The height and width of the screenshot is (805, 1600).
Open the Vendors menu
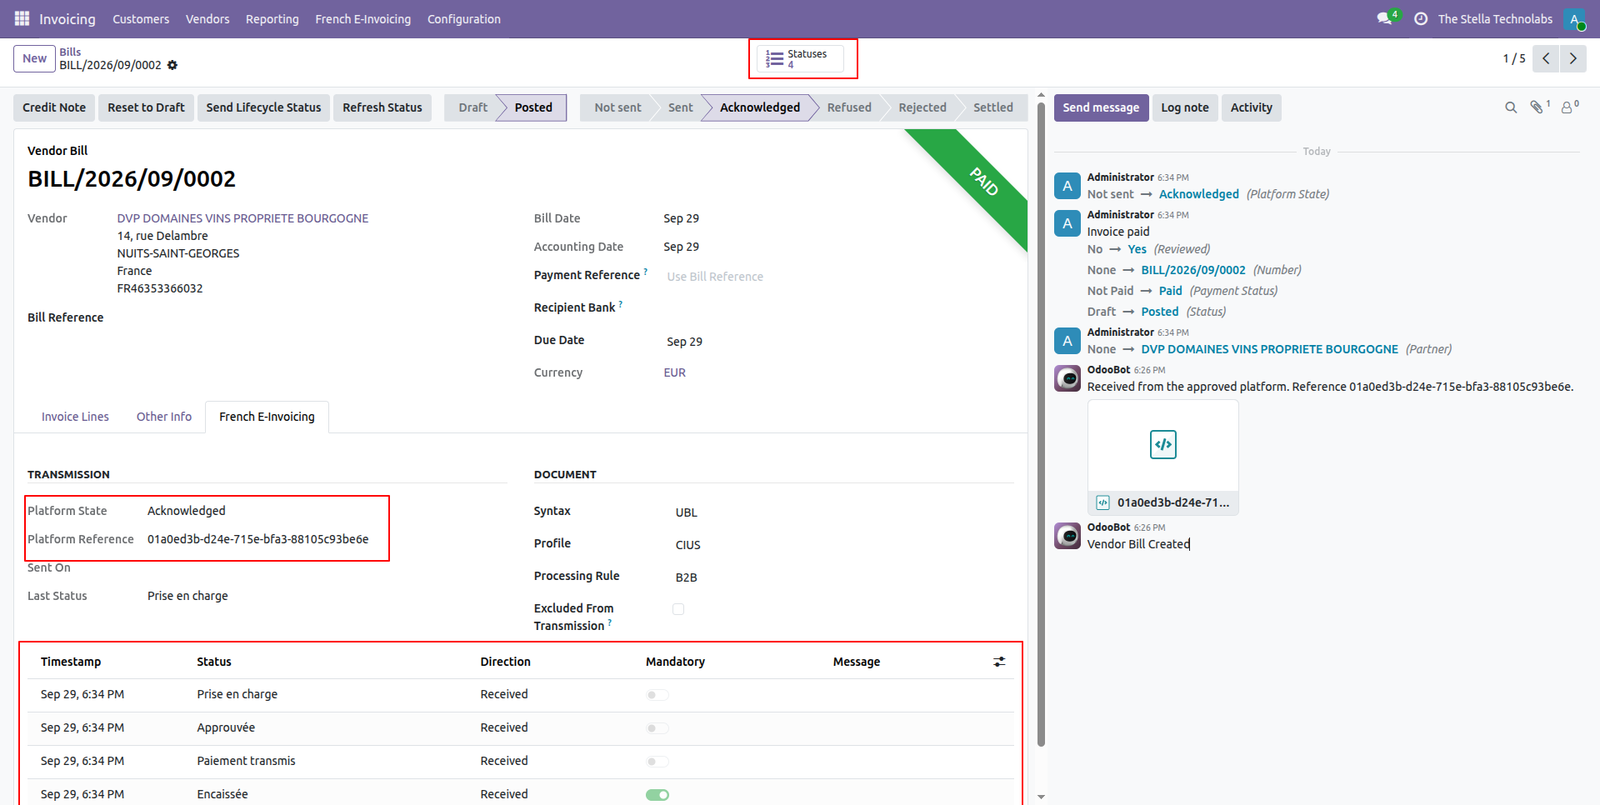[x=208, y=19]
